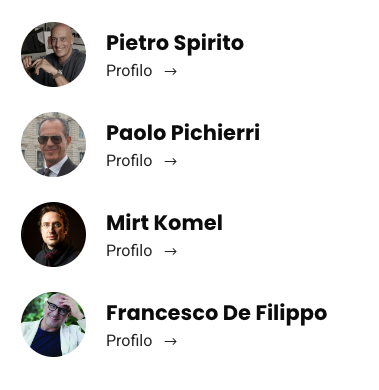
Task: Open the Profilo link for Pietro Spirito
Action: [x=141, y=71]
